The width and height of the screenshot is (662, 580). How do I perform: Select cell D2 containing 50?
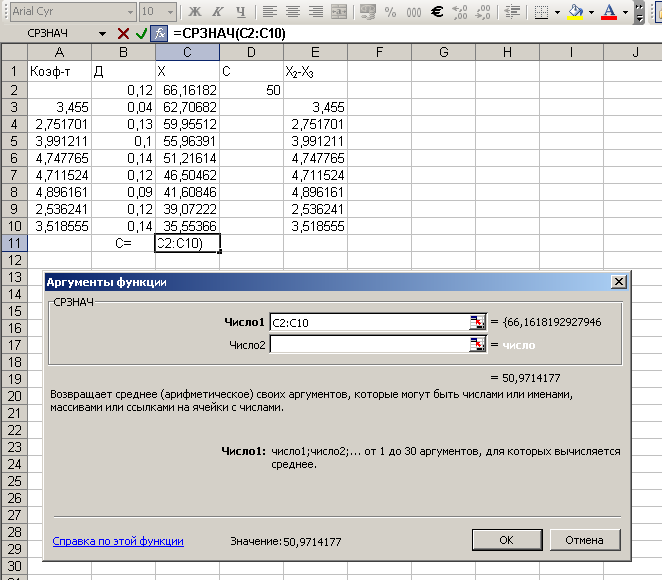click(251, 90)
